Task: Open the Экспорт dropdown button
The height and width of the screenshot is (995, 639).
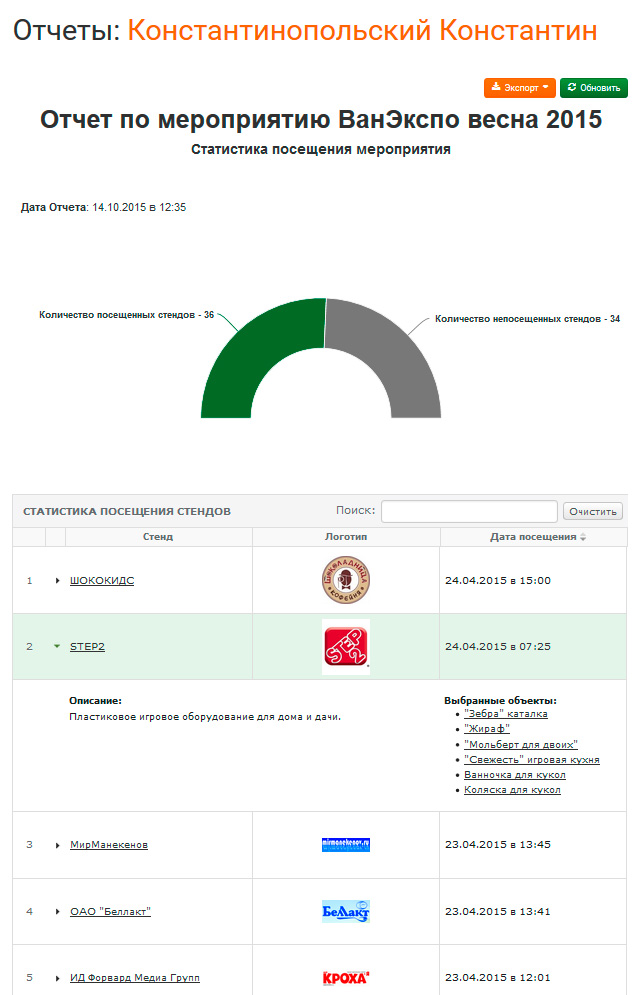Action: pyautogui.click(x=519, y=88)
